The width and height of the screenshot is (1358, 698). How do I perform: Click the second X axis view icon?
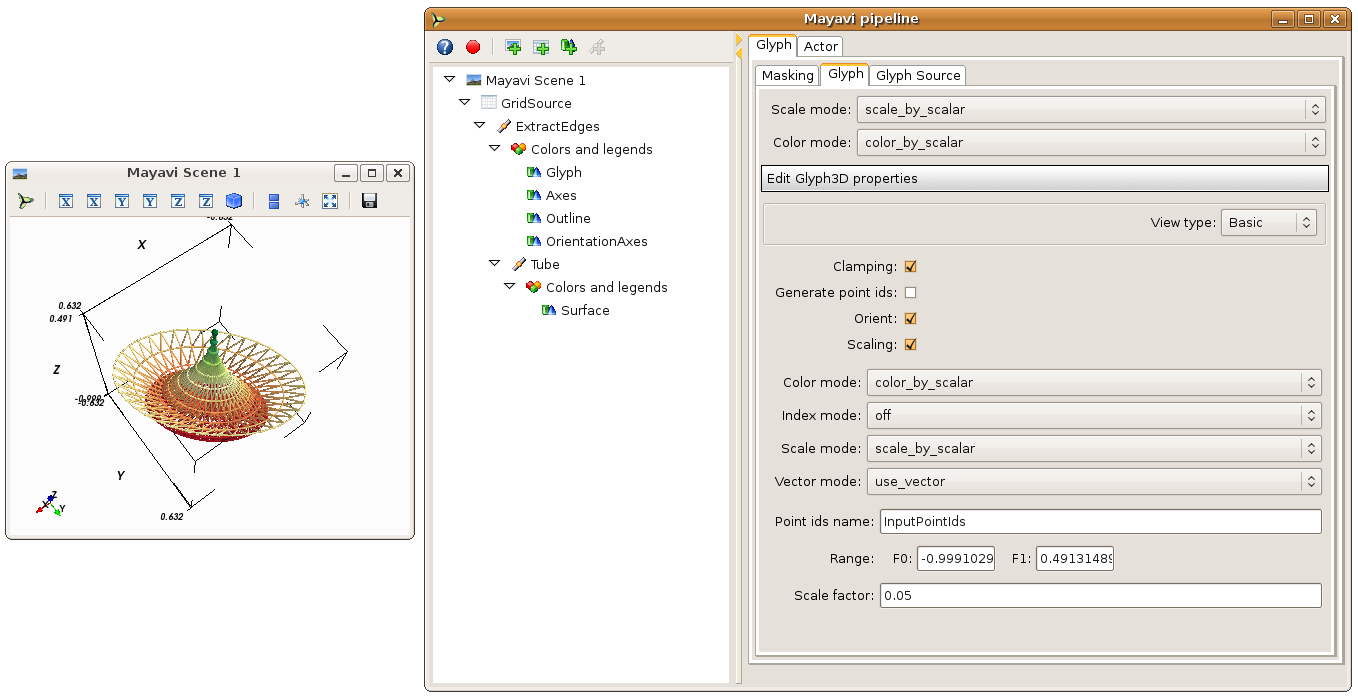(x=94, y=201)
